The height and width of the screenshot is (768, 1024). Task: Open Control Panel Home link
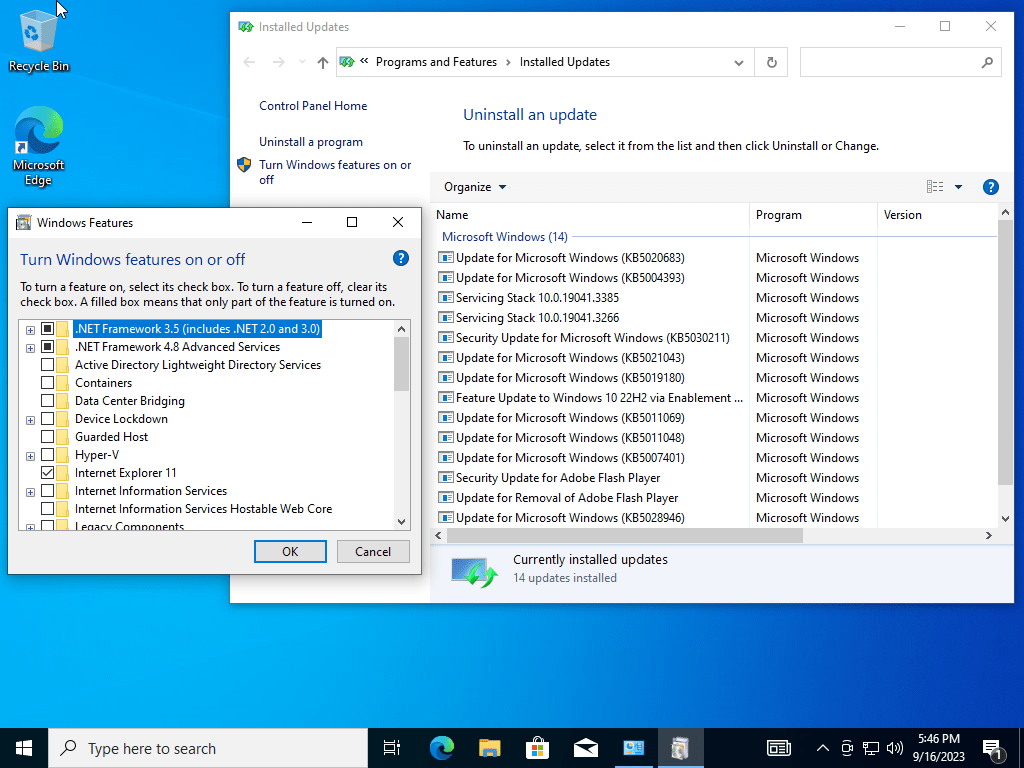point(313,106)
